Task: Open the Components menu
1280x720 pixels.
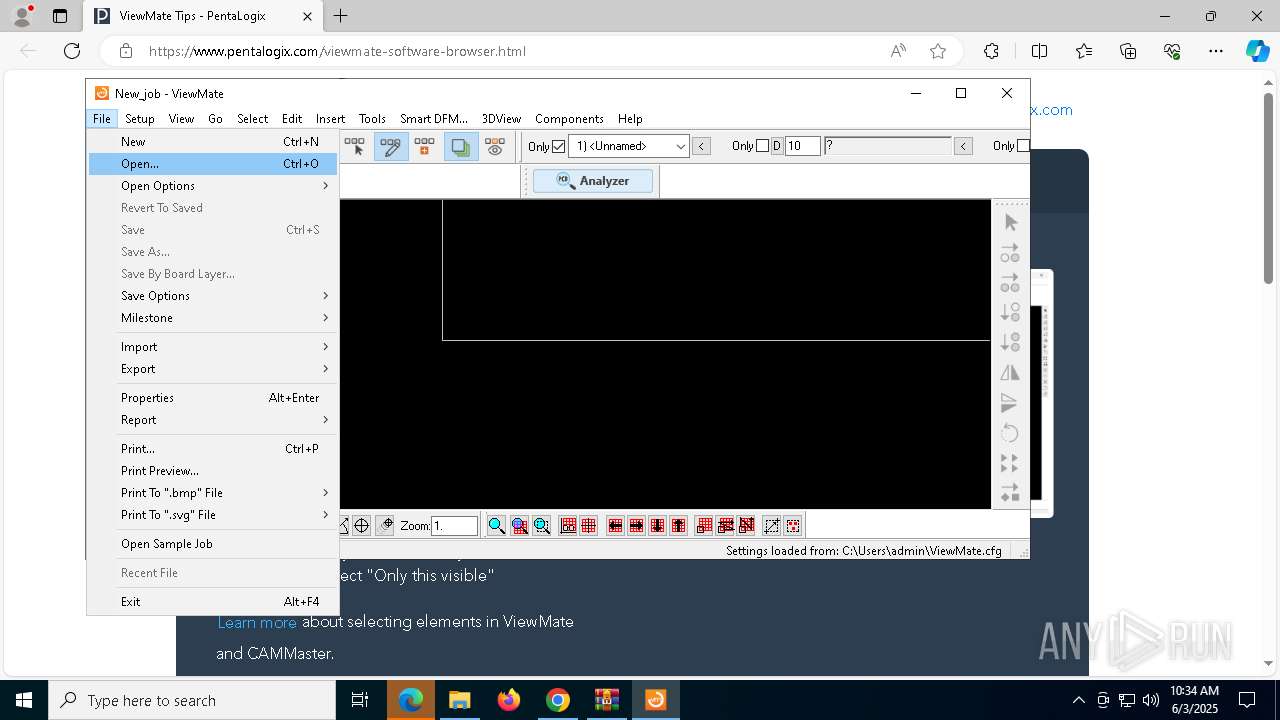Action: (569, 118)
